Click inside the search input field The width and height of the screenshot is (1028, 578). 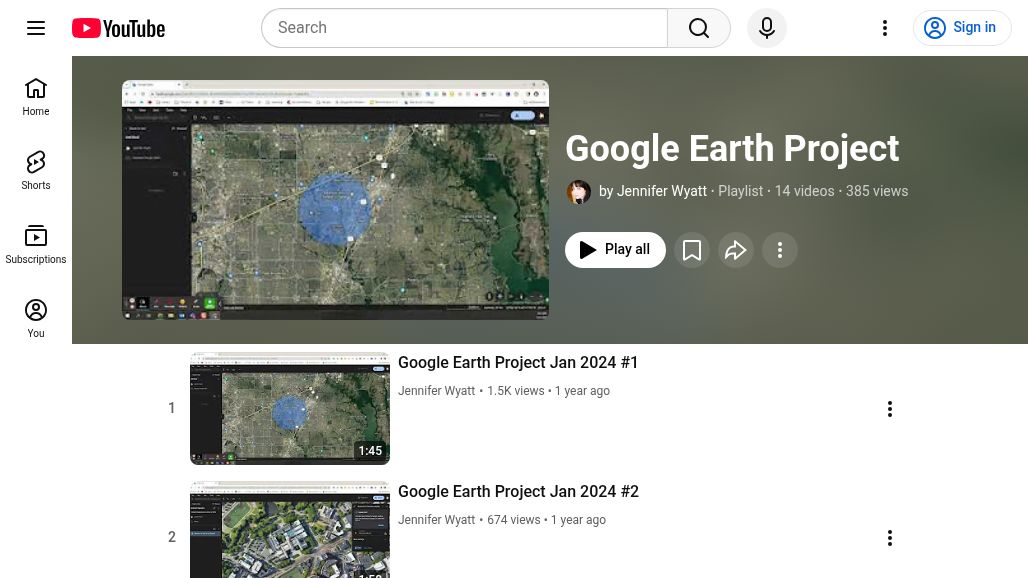(x=465, y=27)
